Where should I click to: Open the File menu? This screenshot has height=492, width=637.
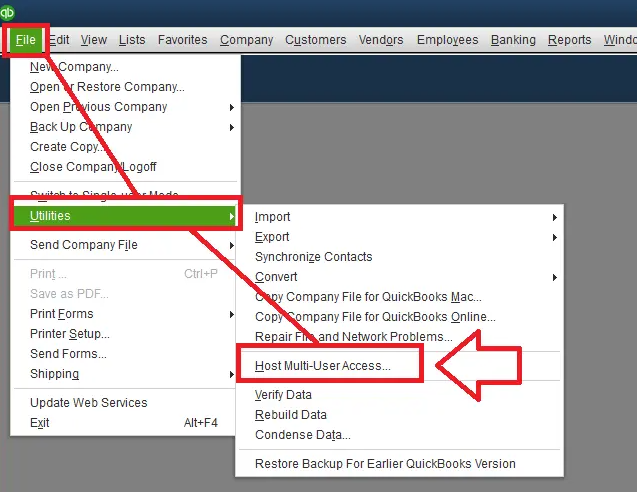[26, 40]
